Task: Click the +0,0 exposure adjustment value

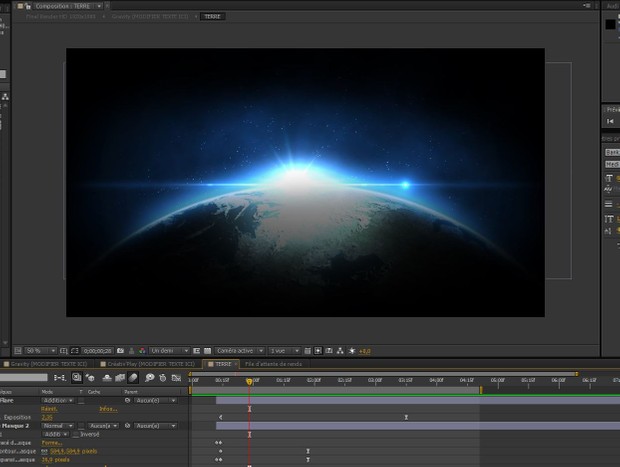Action: click(x=365, y=351)
